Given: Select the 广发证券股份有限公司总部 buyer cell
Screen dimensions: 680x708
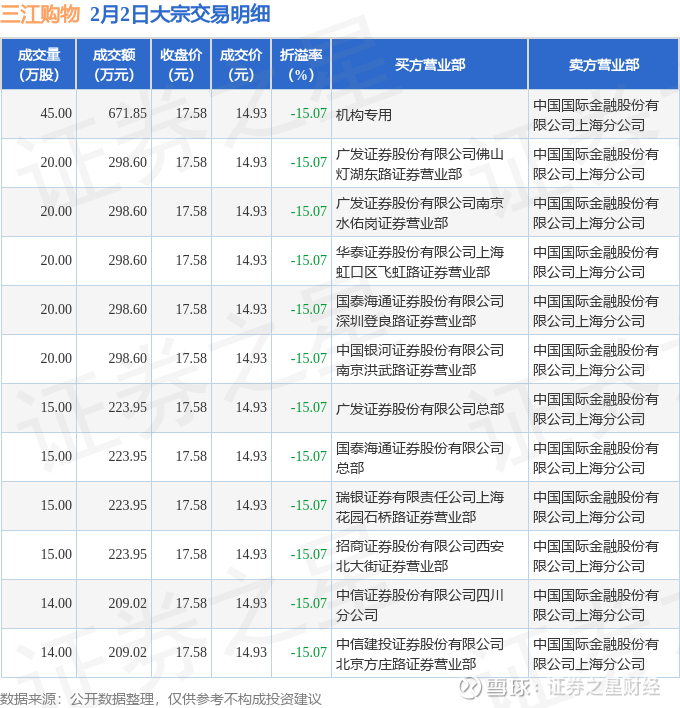Looking at the screenshot, I should point(430,408).
